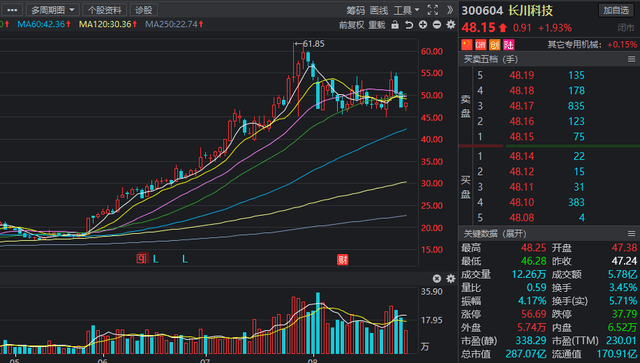Select buy level 1 price 48.14

(522, 156)
